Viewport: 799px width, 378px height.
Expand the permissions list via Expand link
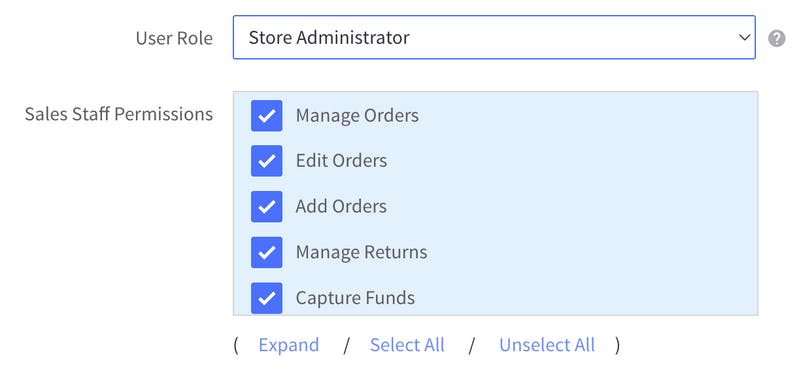click(288, 345)
